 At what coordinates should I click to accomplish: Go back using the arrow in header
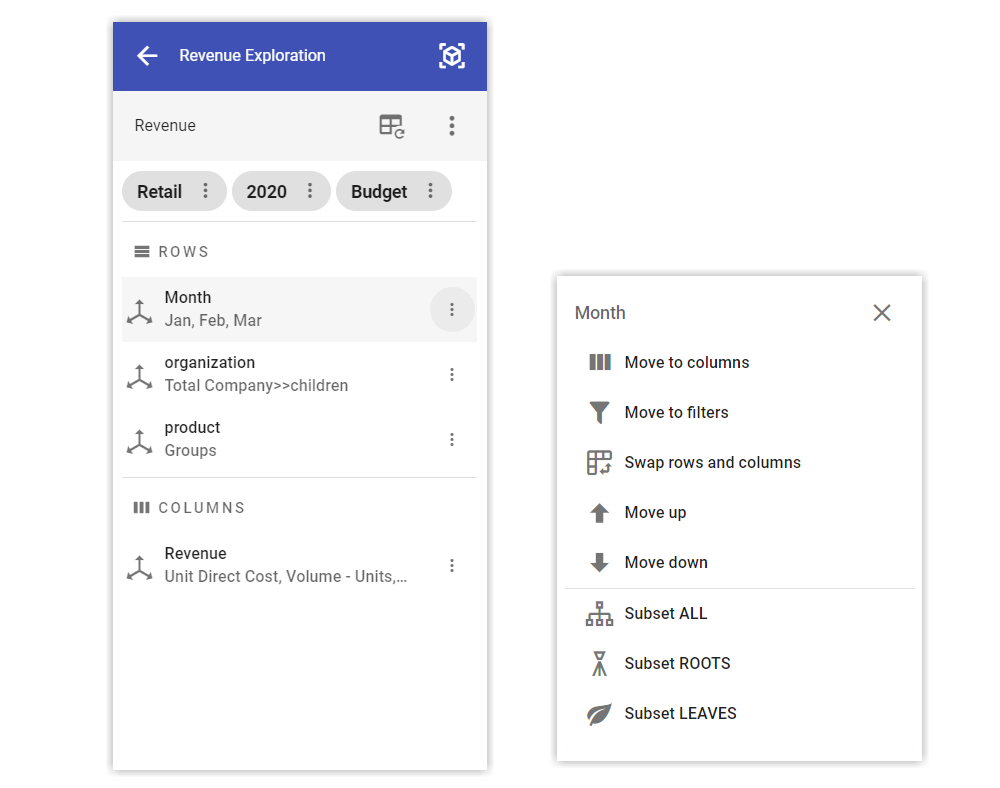(147, 55)
